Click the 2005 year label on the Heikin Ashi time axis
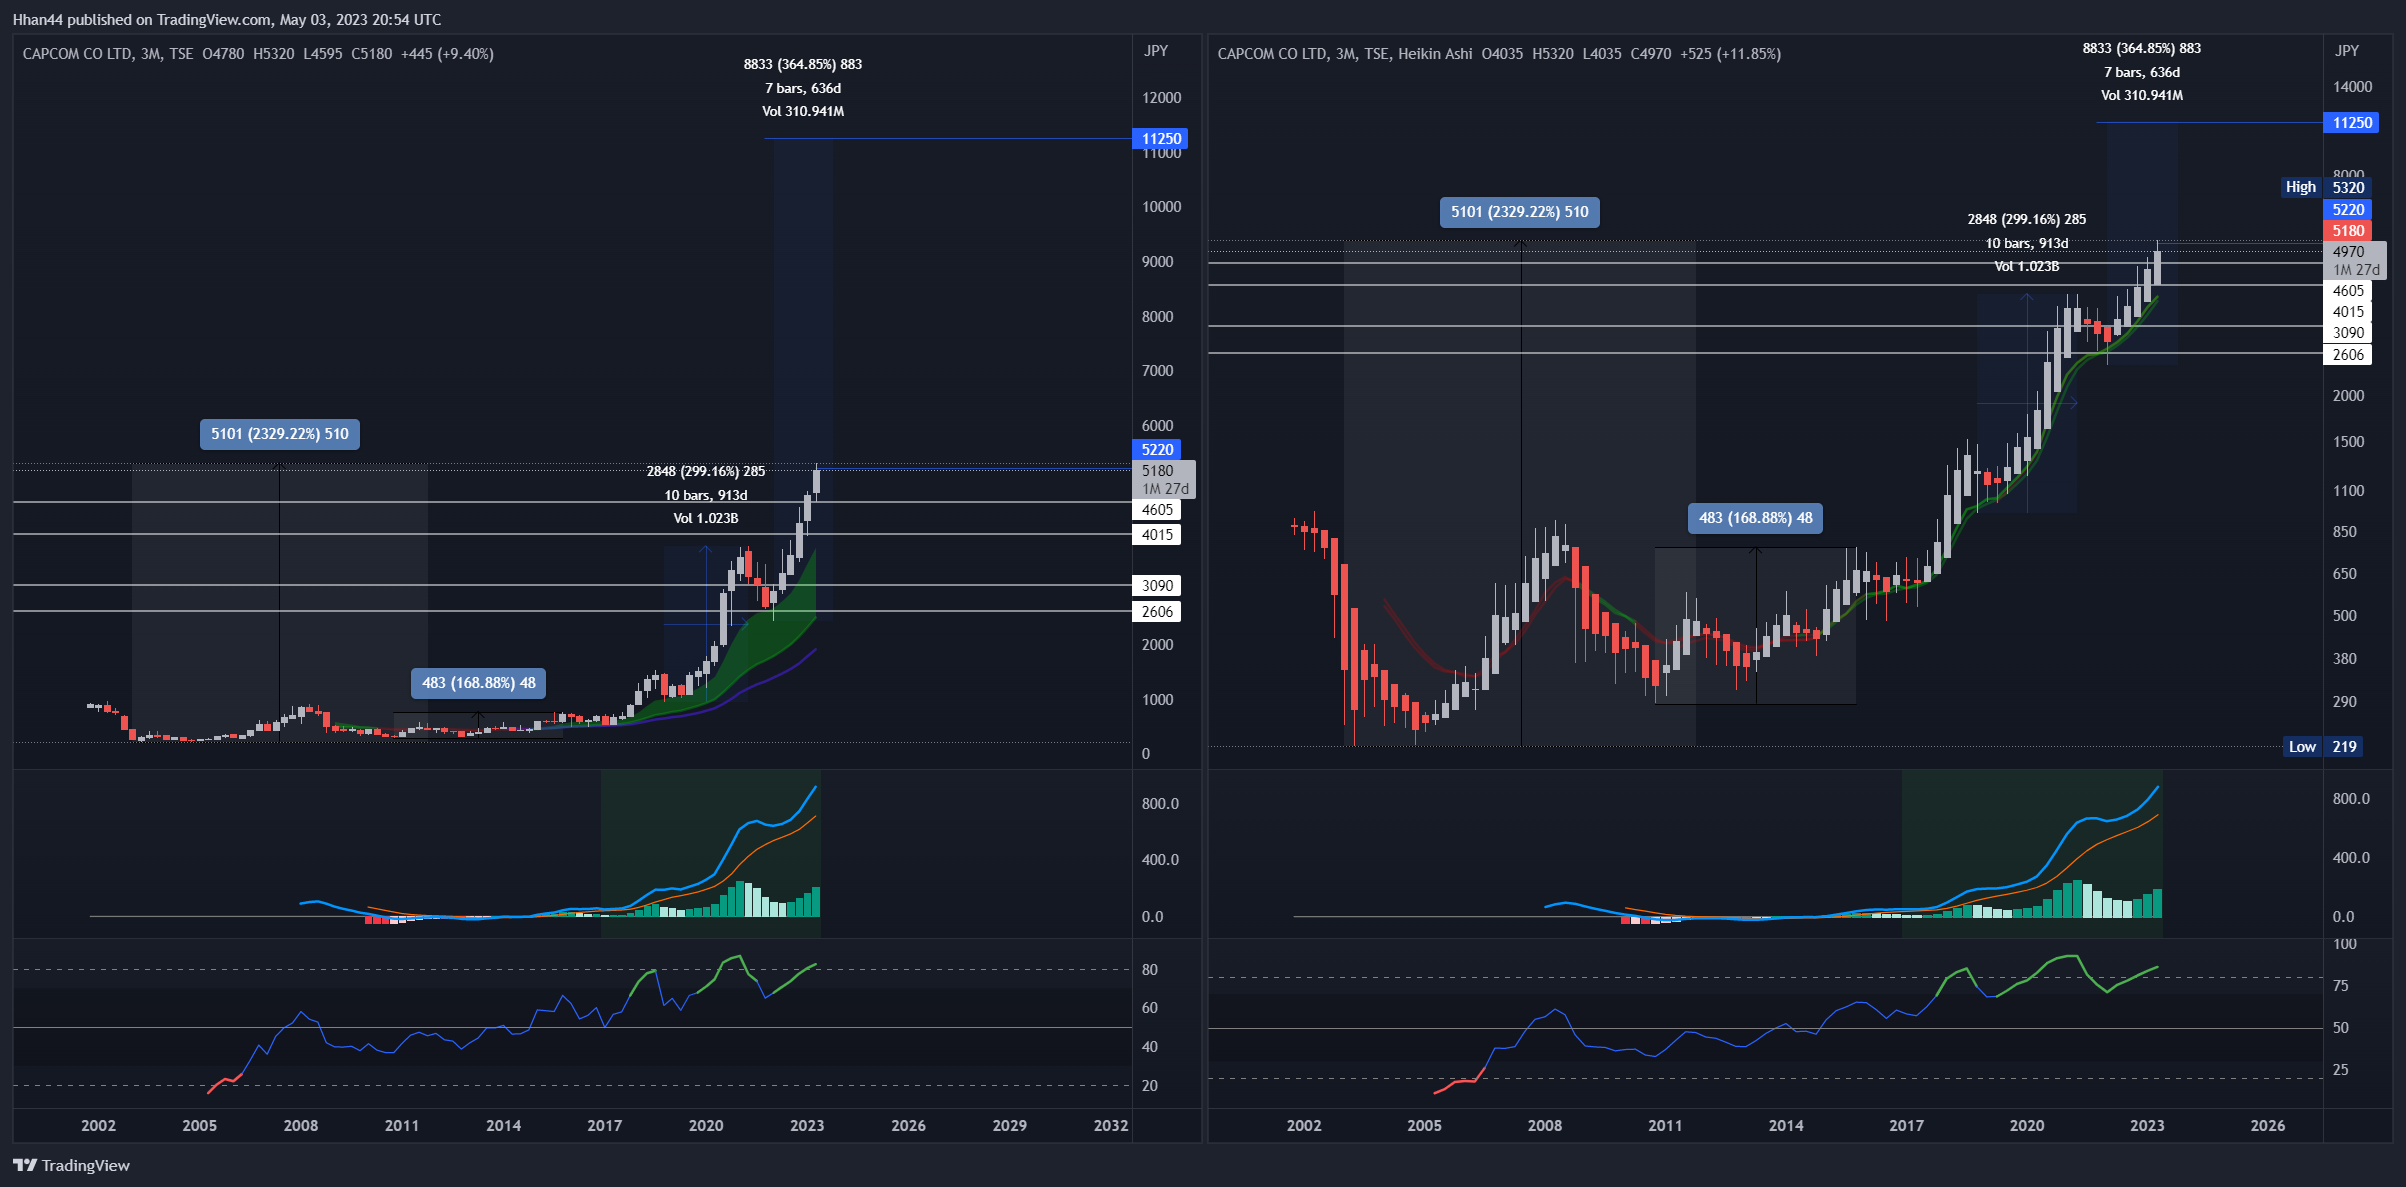Screen dimensions: 2406x1187 (1424, 1125)
